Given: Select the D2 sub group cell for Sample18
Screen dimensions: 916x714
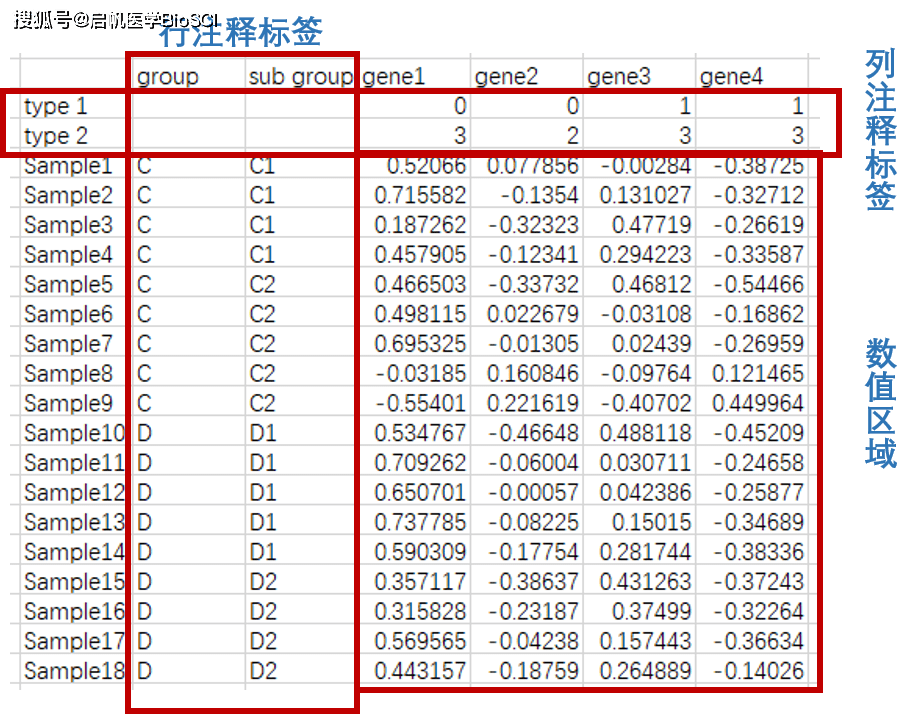Looking at the screenshot, I should click(x=263, y=671).
